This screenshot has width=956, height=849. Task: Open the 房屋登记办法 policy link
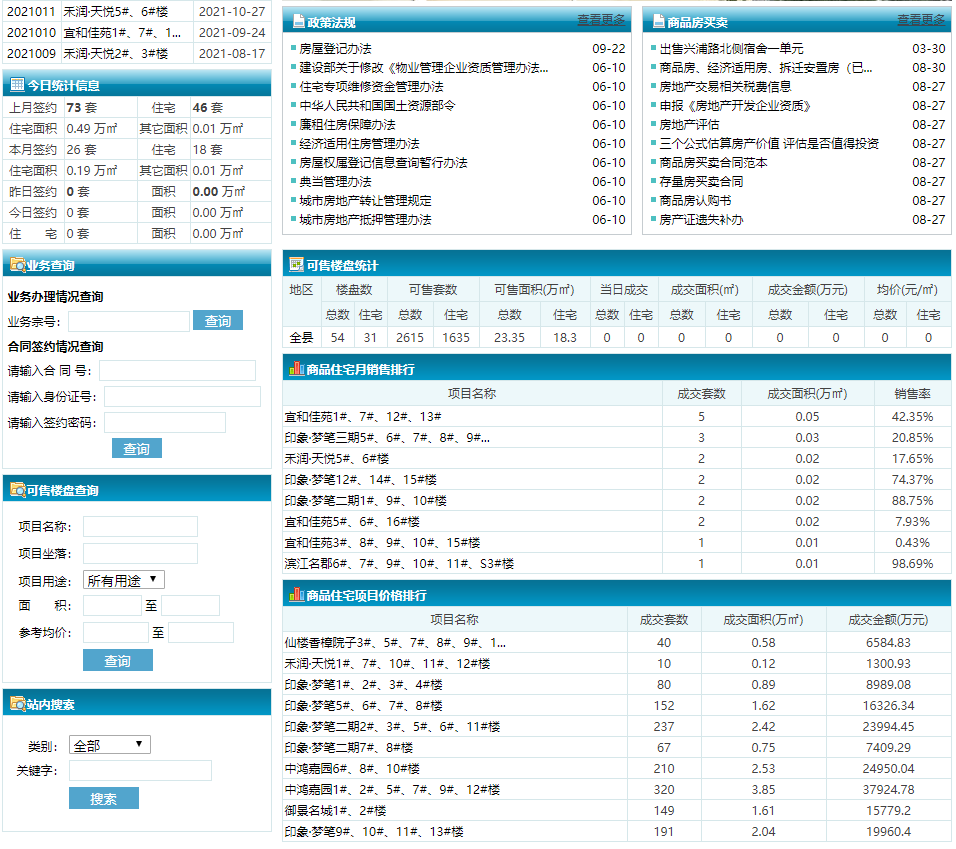(335, 48)
